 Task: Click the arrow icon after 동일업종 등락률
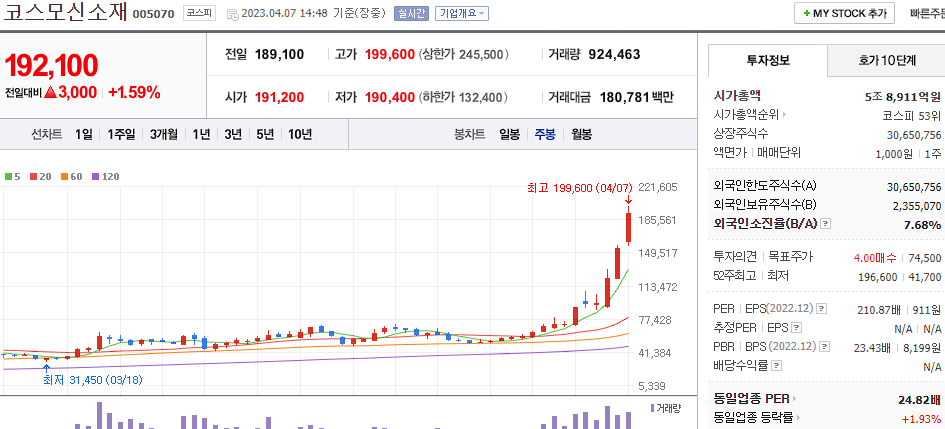pyautogui.click(x=800, y=418)
